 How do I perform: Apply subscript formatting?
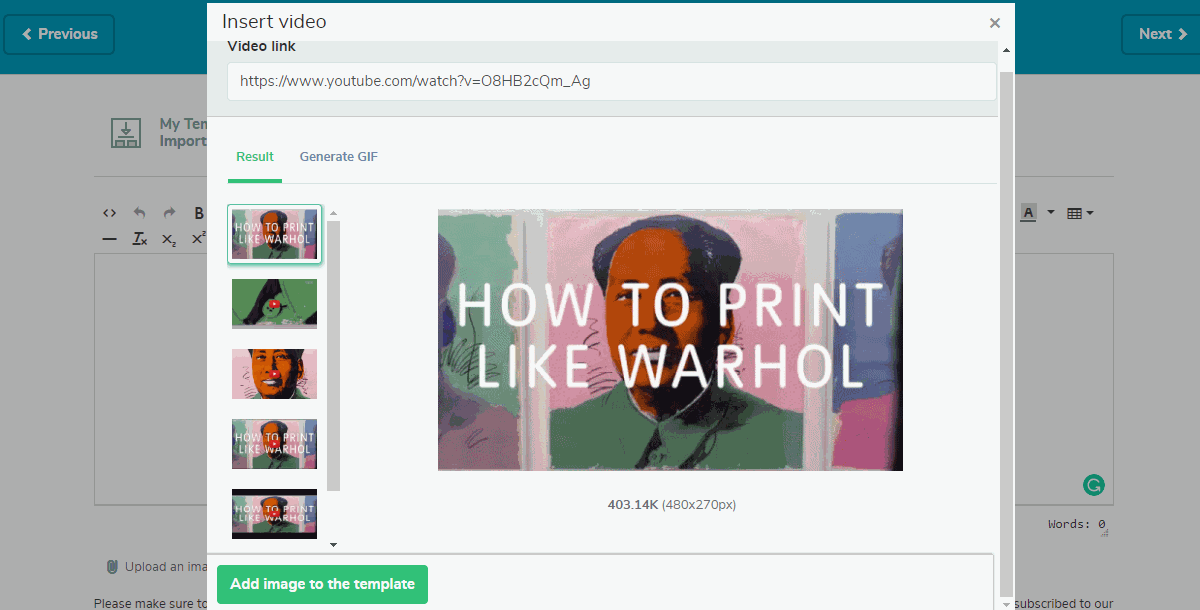(167, 238)
